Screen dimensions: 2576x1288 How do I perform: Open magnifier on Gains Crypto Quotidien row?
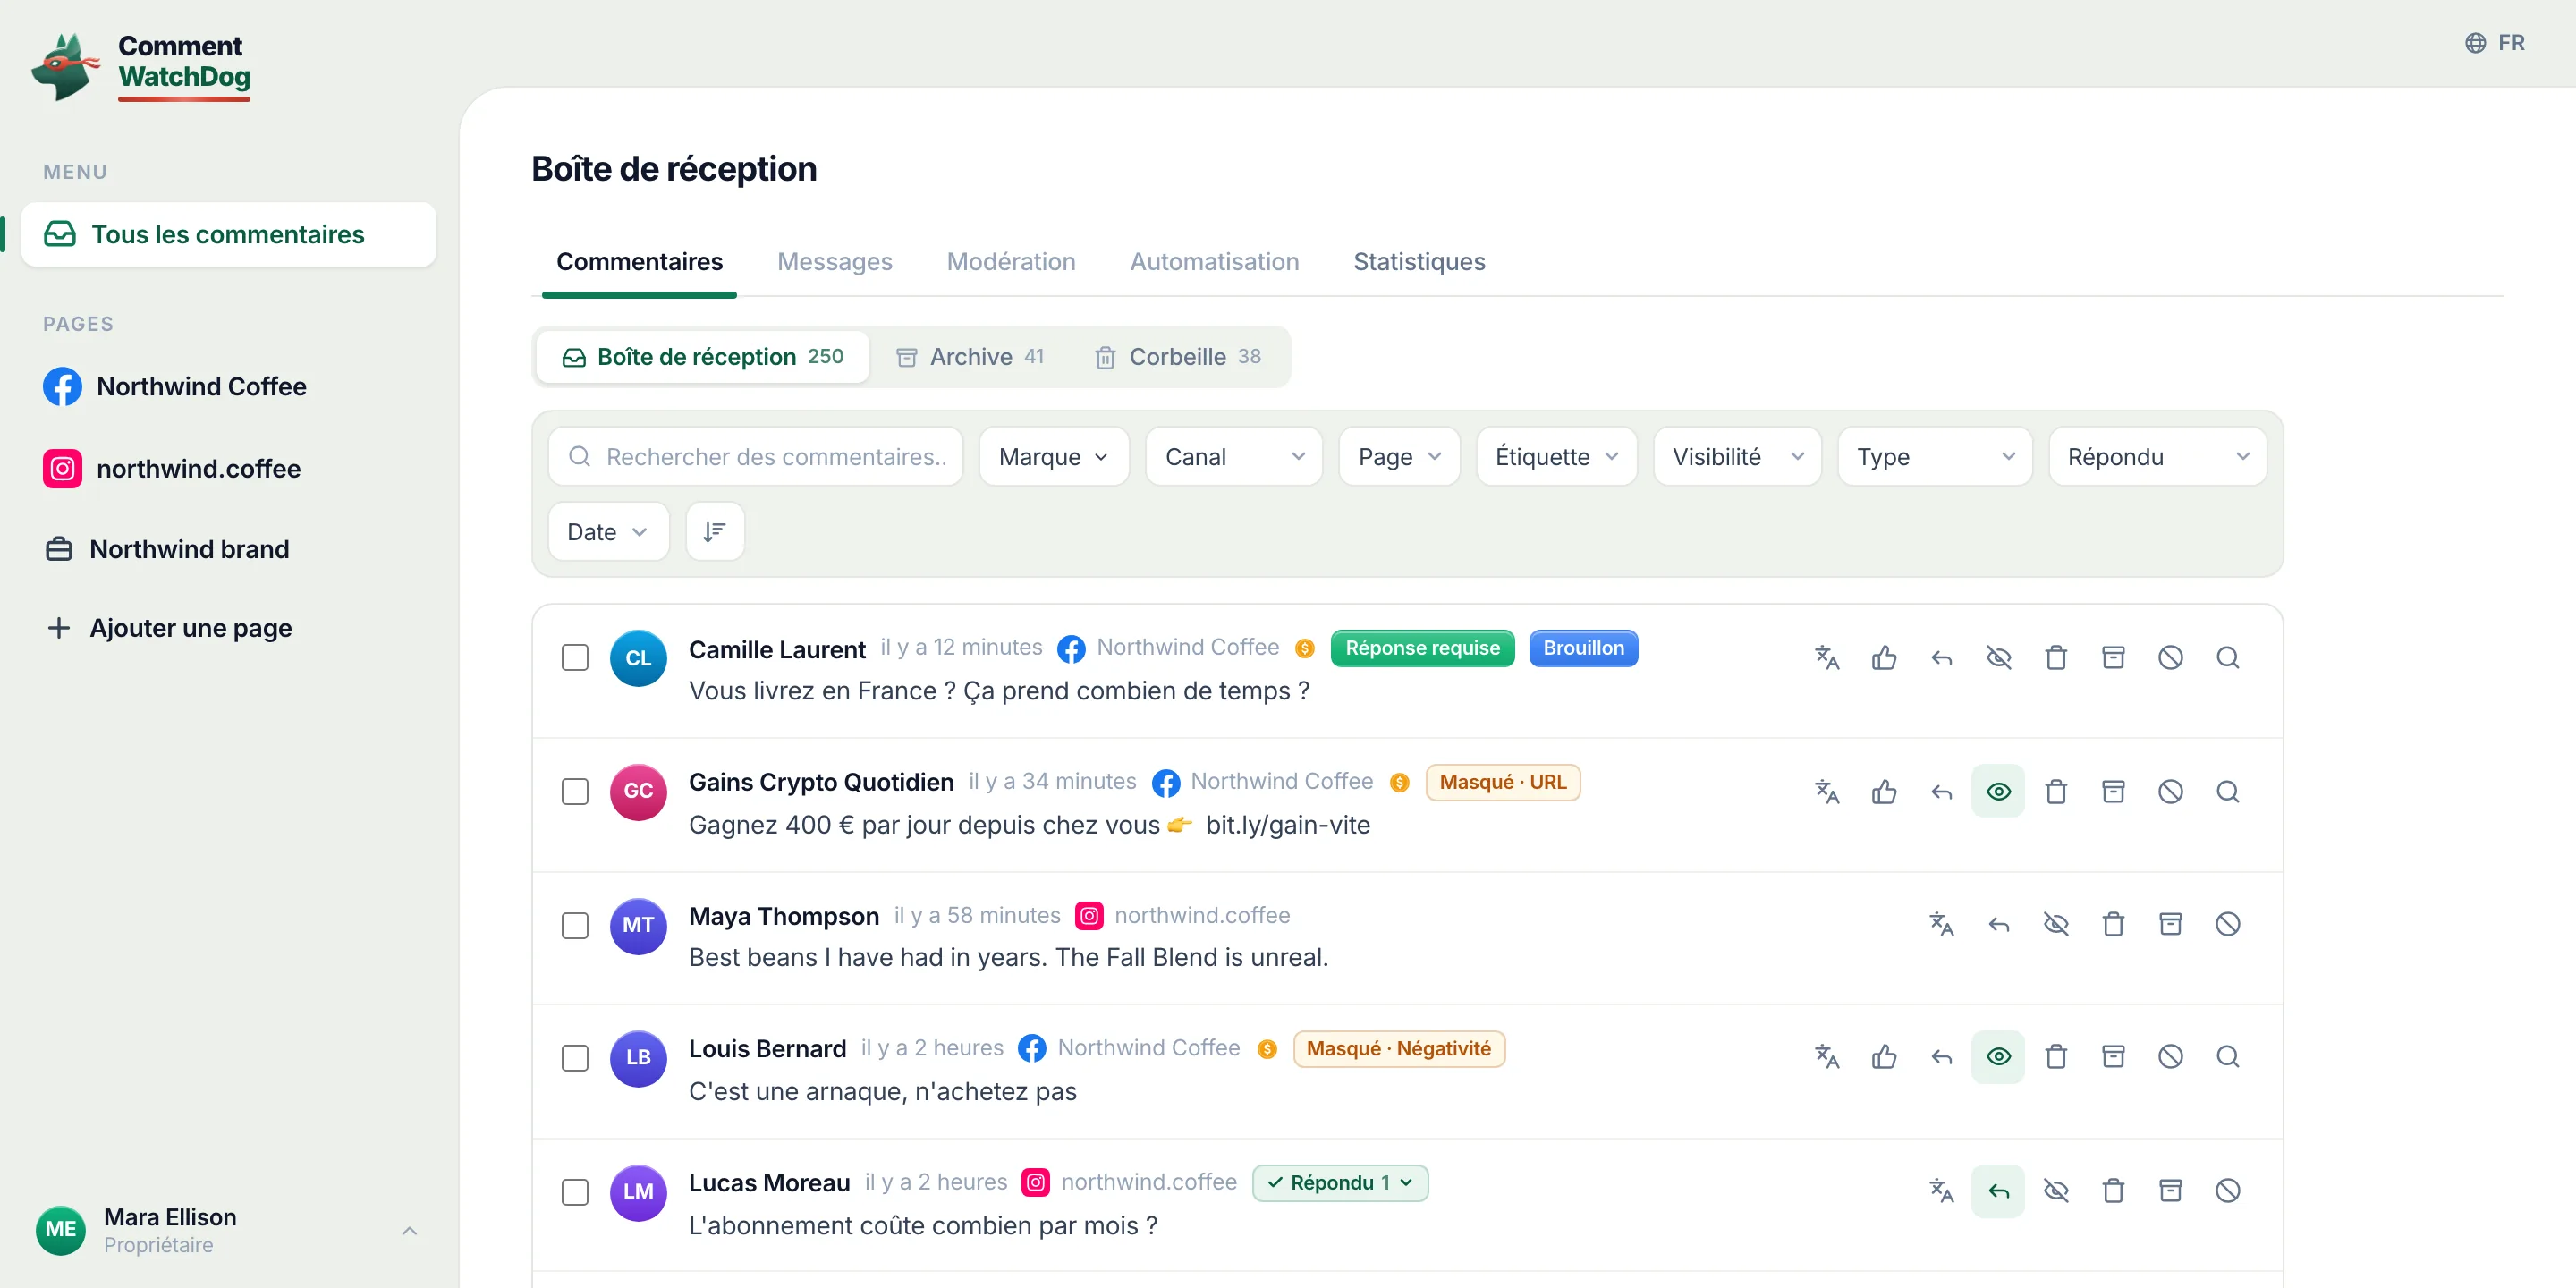(2227, 791)
